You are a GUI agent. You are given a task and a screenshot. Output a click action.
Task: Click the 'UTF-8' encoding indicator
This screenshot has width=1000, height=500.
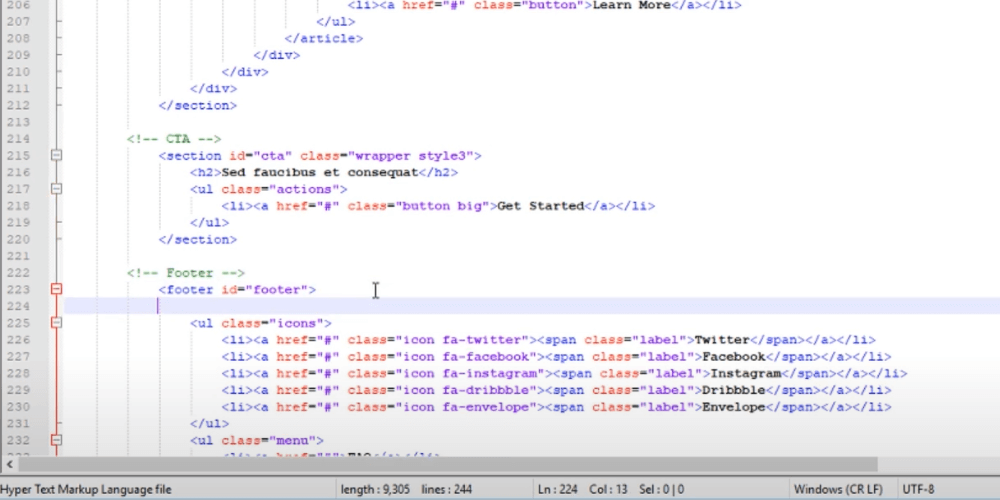(x=918, y=490)
